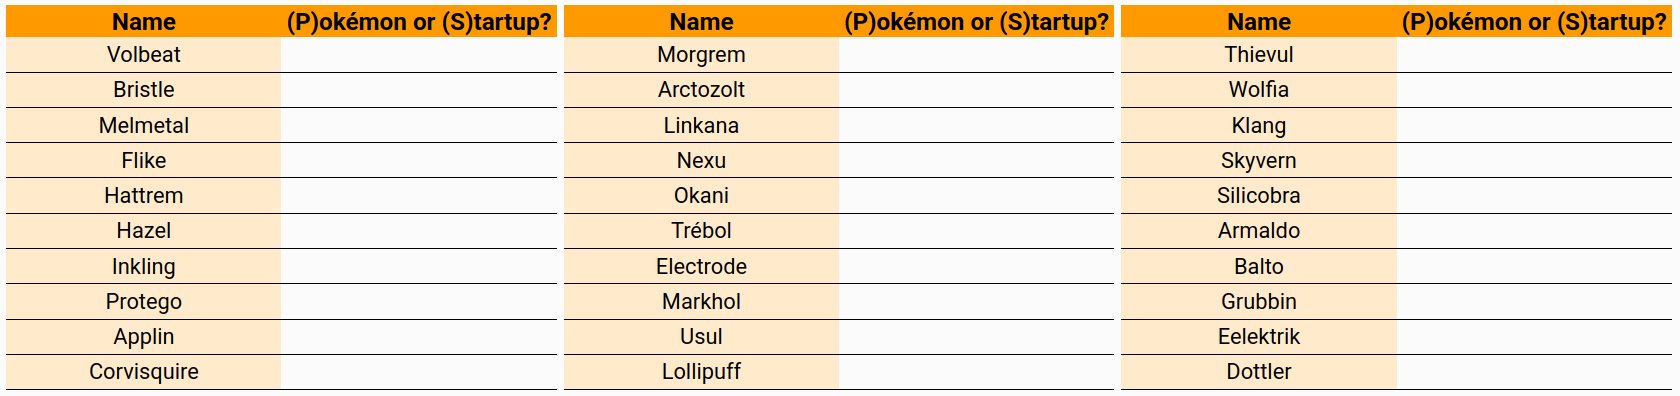Click the blank cell beside Dottler
1680x396 pixels.
[1534, 372]
